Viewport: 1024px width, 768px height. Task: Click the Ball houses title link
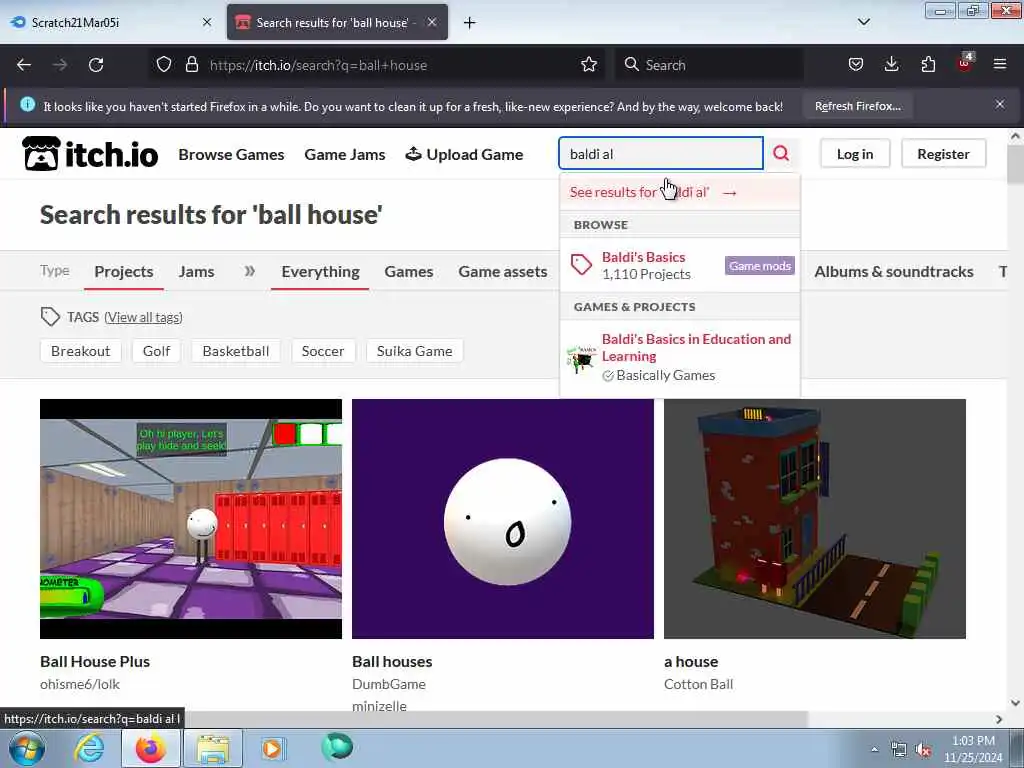click(x=392, y=662)
